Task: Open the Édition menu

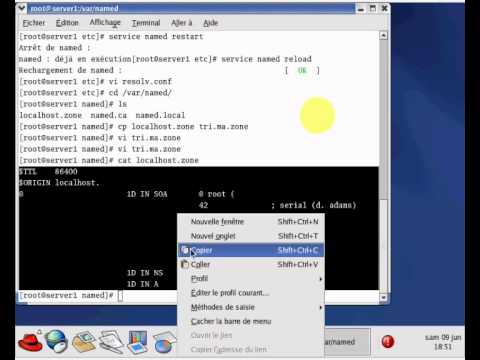Action: 67,23
